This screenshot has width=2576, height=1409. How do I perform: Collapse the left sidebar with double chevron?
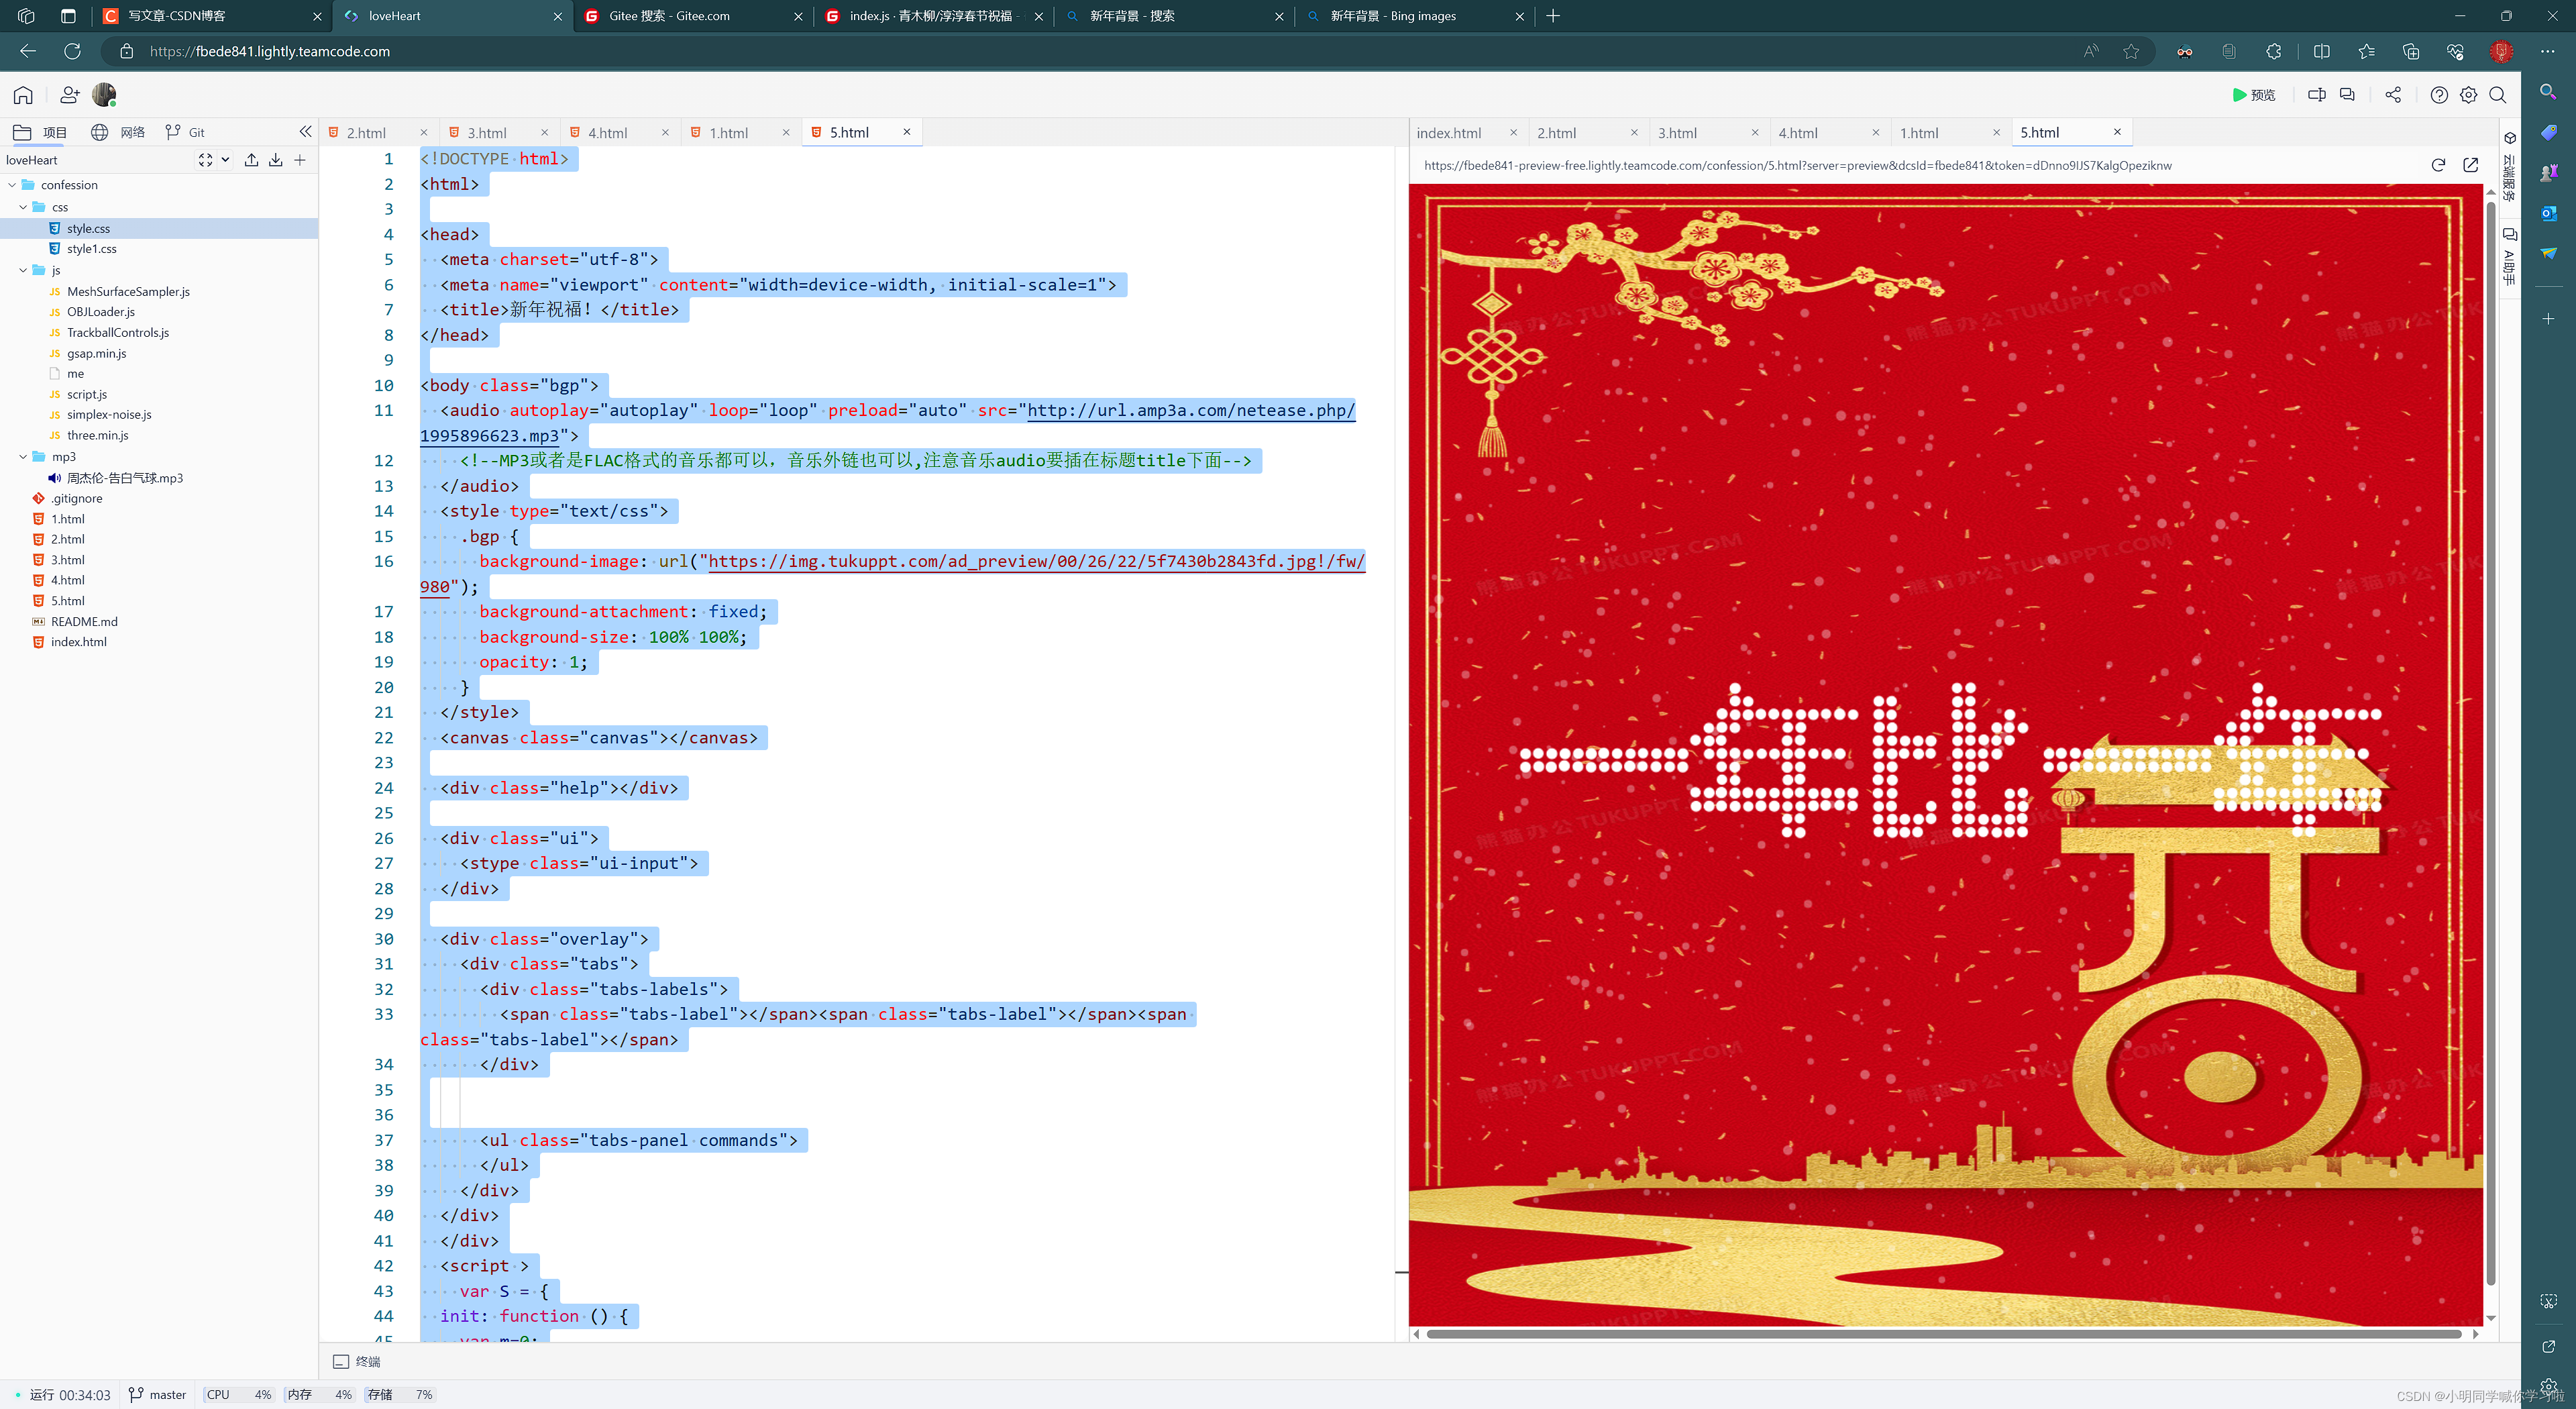[305, 132]
